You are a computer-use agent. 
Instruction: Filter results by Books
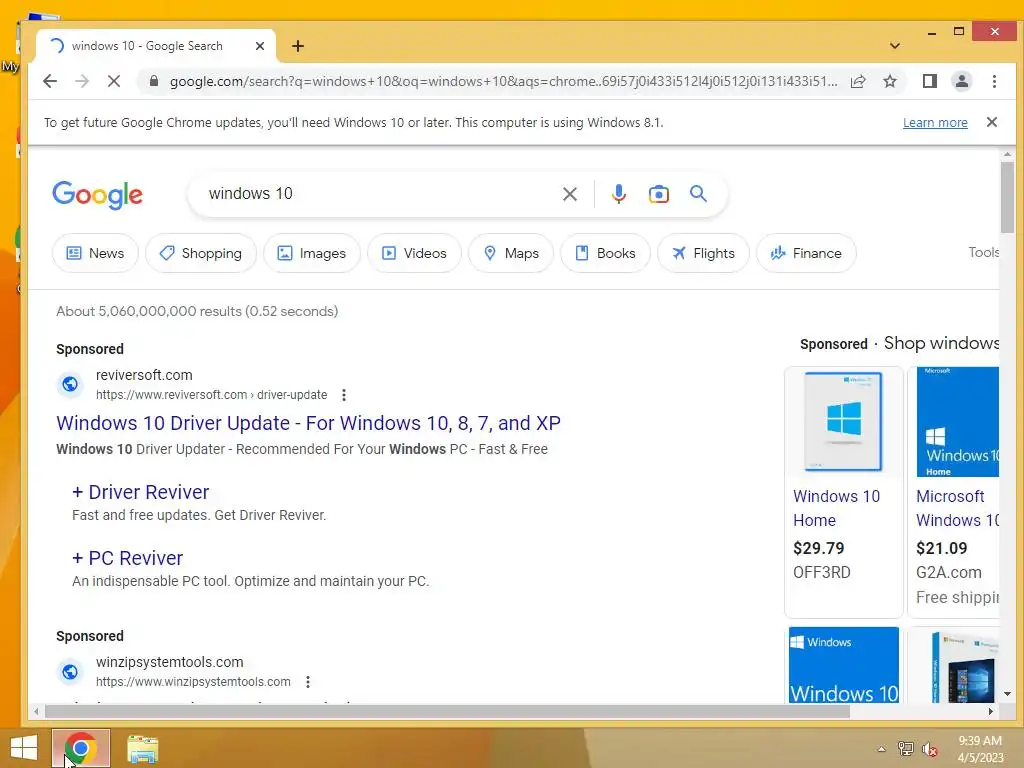coord(605,253)
